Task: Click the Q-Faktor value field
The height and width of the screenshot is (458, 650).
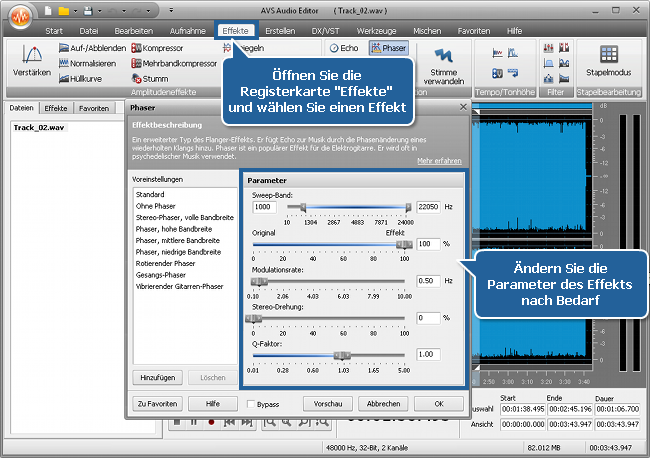Action: 428,354
